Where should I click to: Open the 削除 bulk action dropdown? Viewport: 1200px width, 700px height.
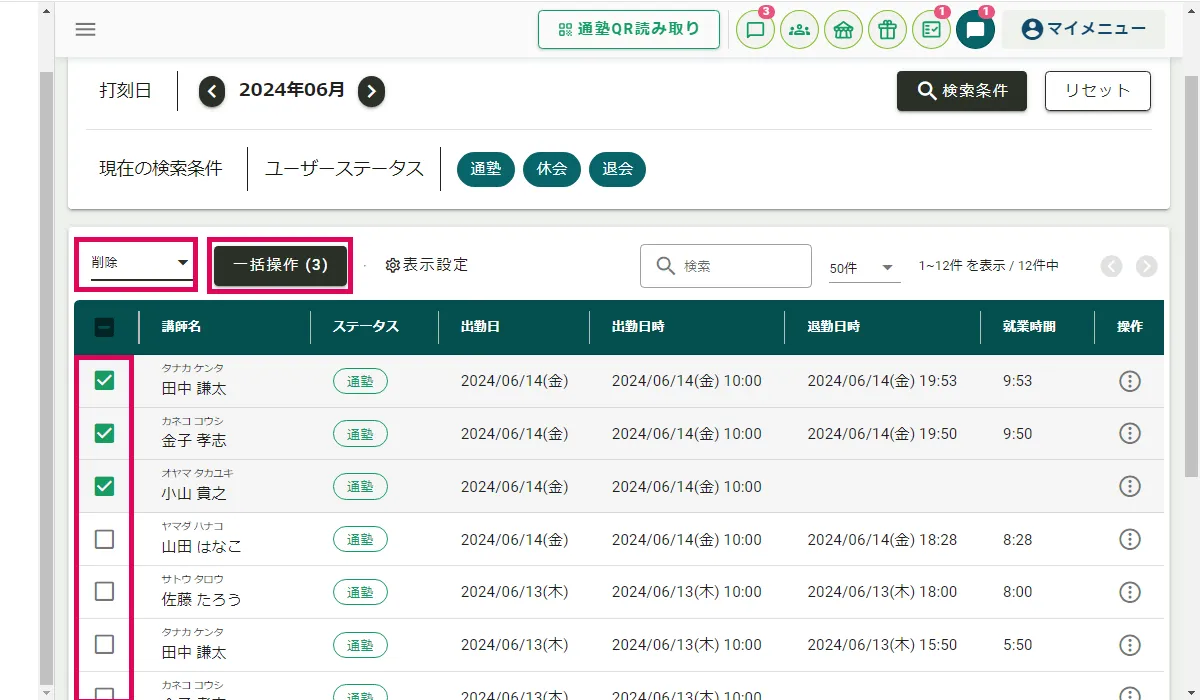click(x=140, y=264)
